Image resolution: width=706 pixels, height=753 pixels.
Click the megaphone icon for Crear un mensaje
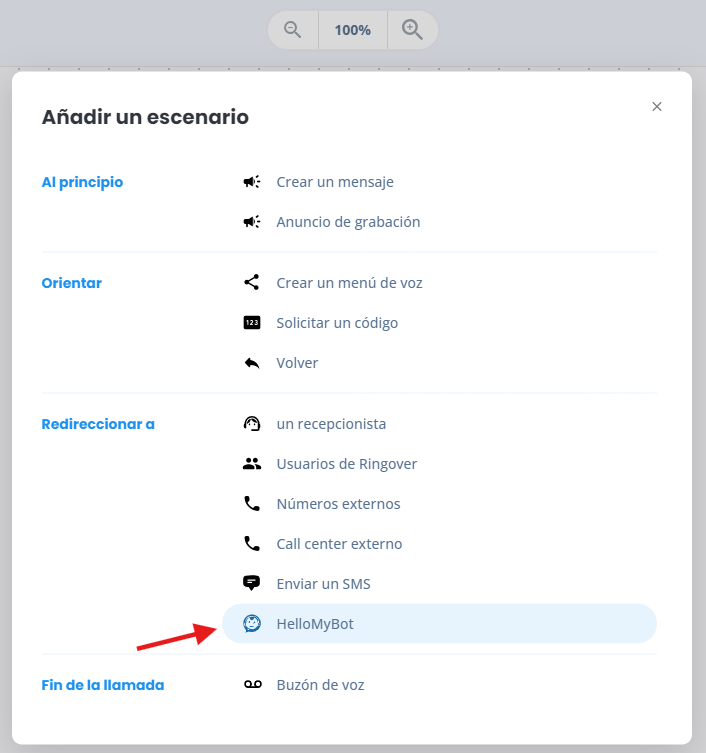252,182
